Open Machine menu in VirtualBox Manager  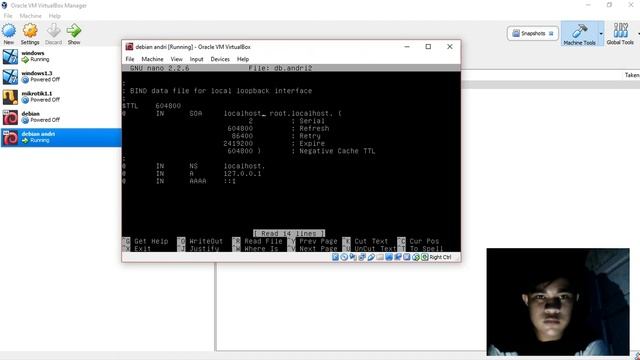[31, 16]
